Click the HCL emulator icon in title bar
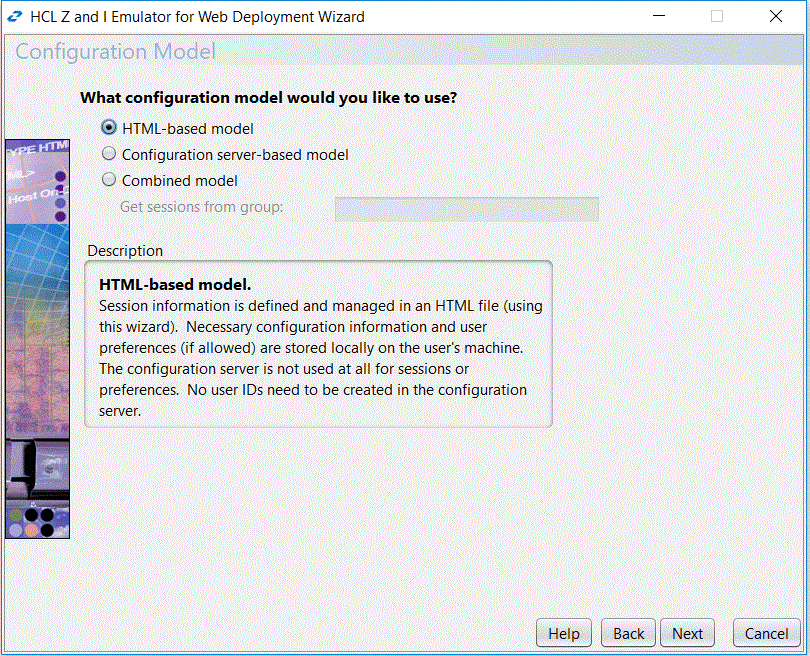This screenshot has height=656, width=810. pos(16,16)
